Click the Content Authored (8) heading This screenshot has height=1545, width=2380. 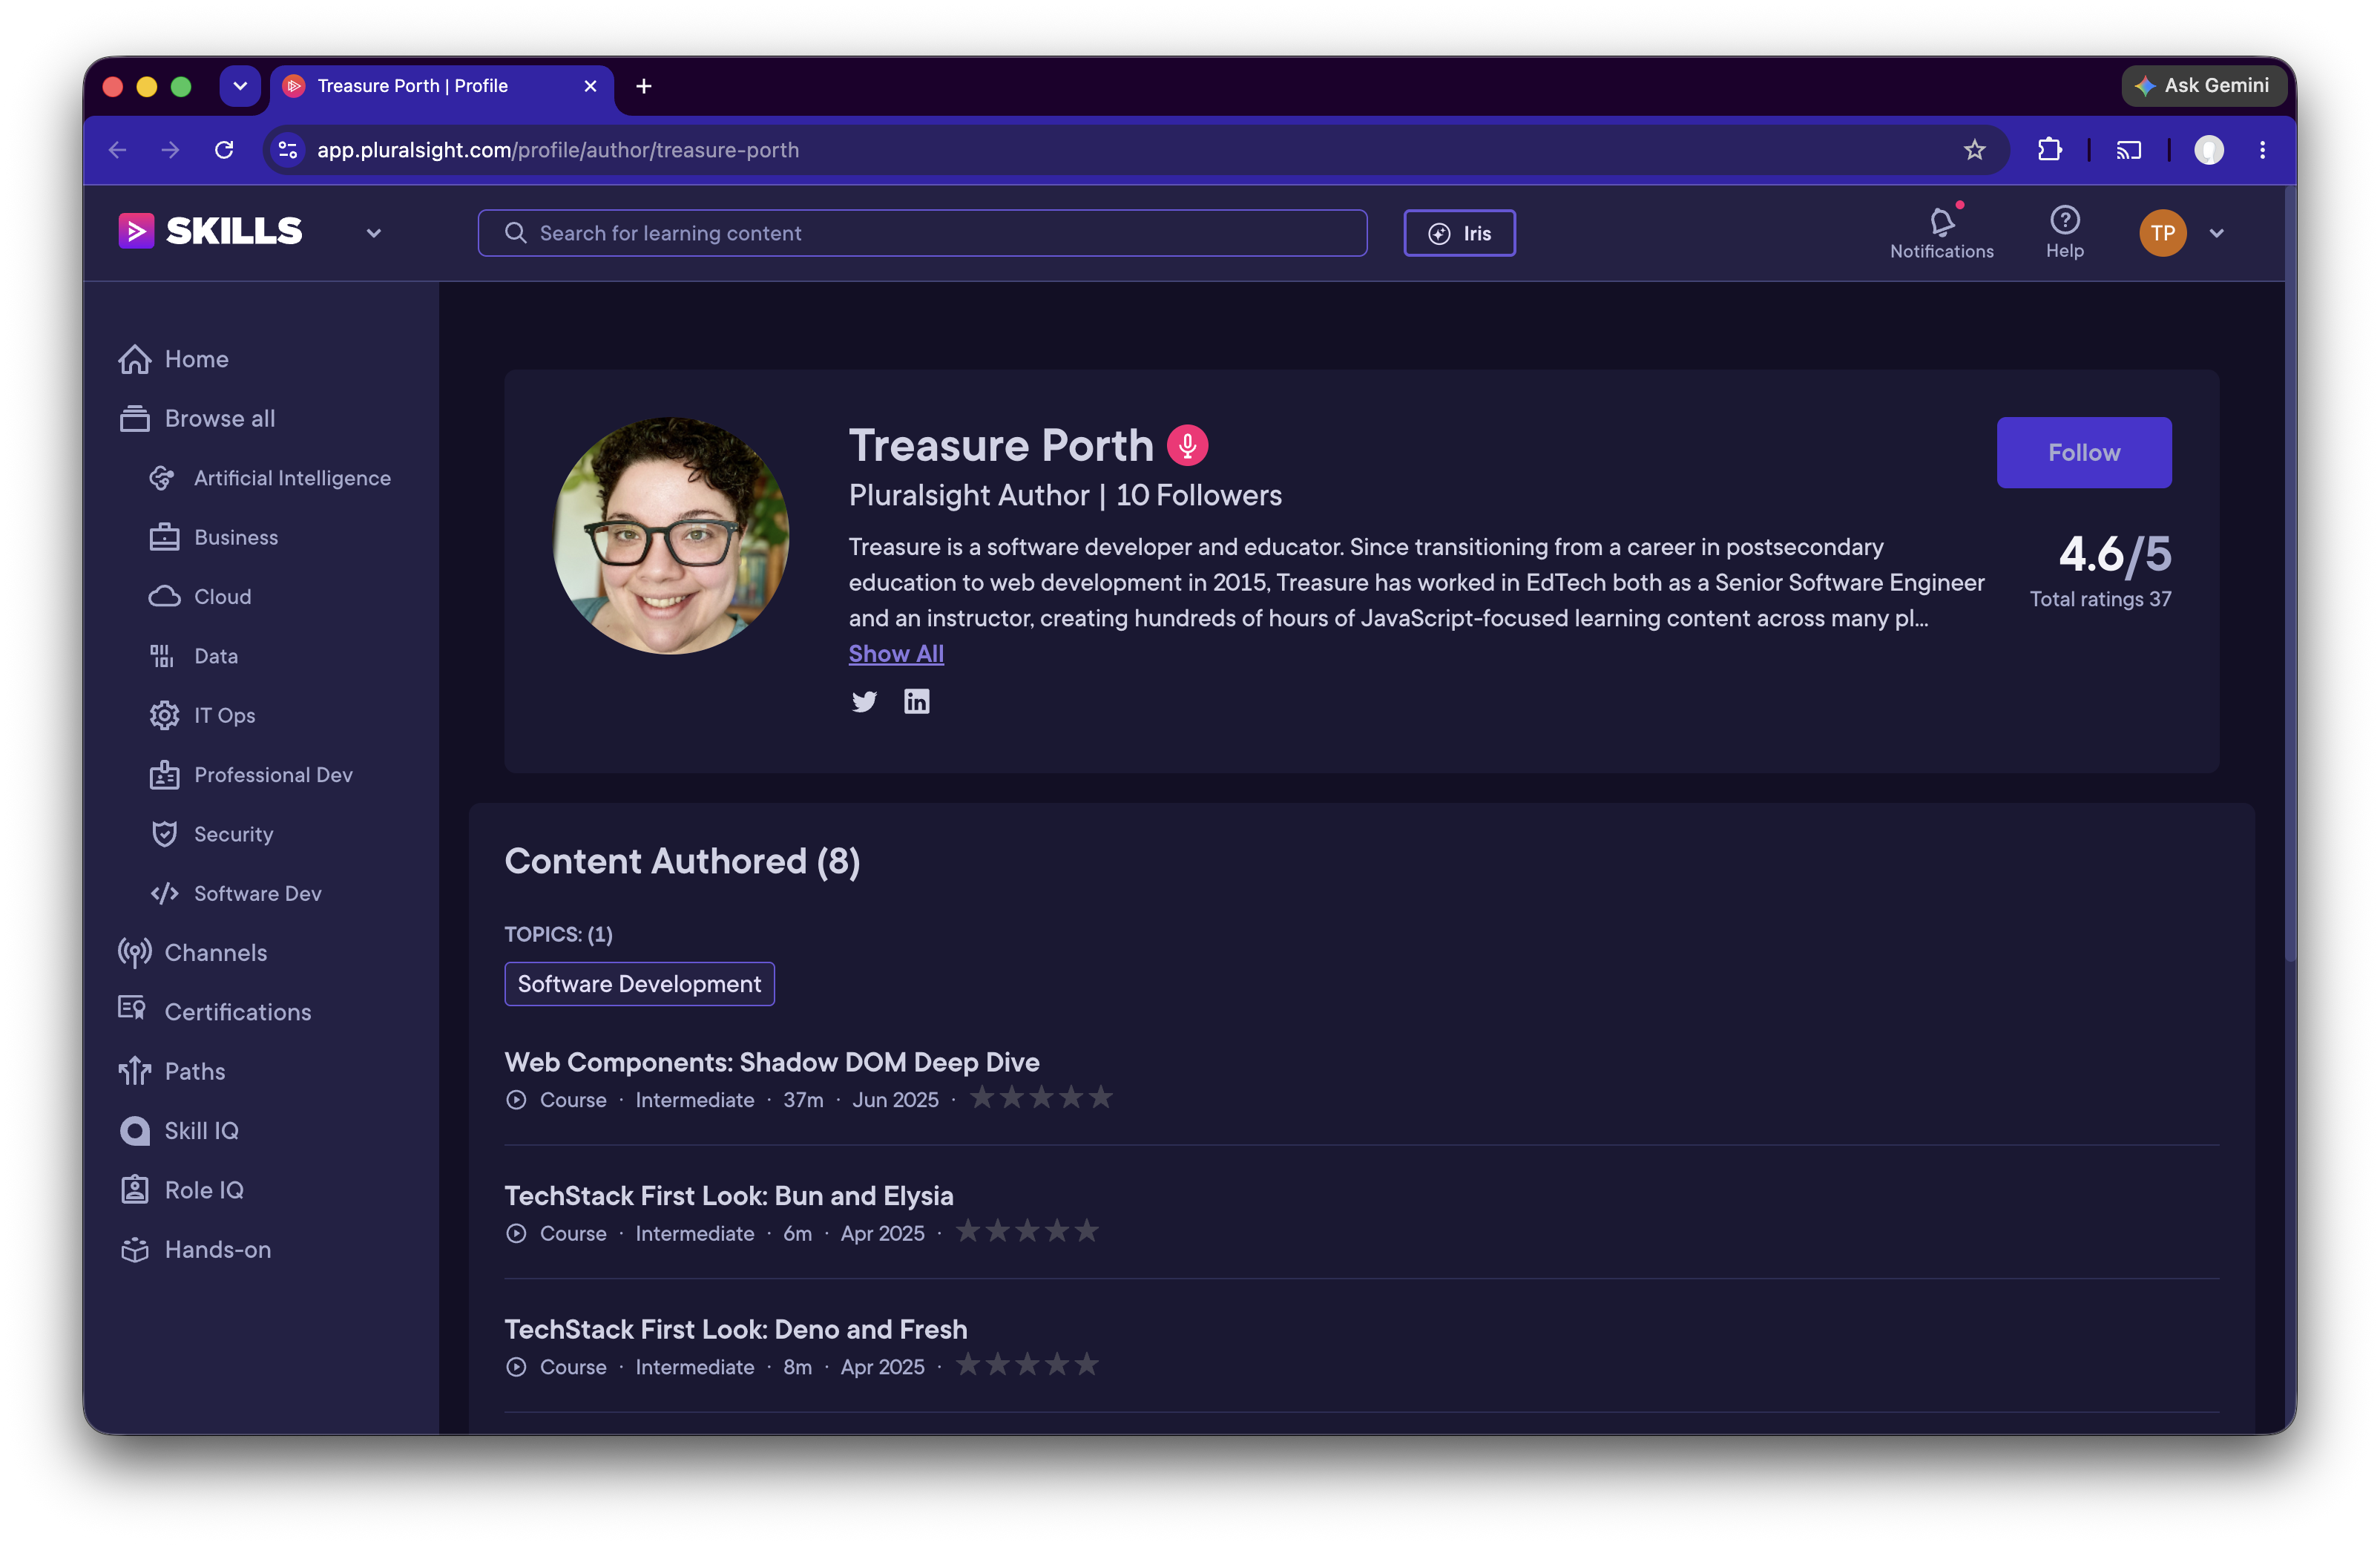[682, 861]
